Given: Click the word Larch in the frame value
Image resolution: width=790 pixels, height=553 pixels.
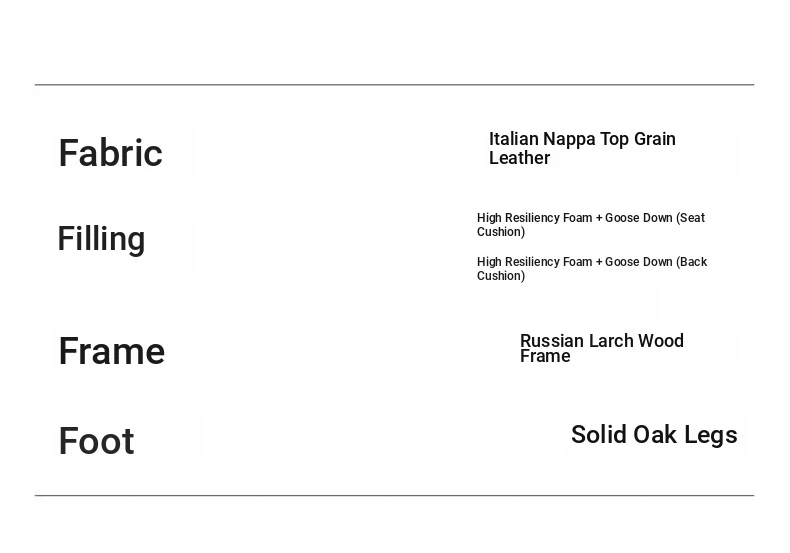Looking at the screenshot, I should click(x=611, y=341).
